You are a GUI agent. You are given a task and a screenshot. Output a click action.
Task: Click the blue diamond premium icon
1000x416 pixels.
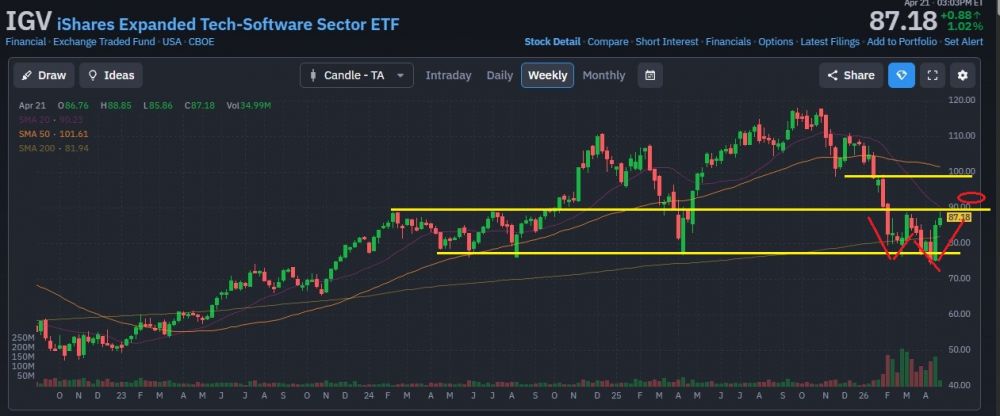click(902, 75)
